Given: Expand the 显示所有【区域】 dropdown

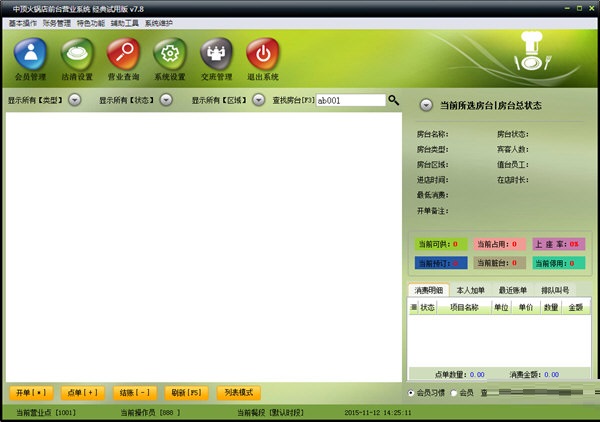Looking at the screenshot, I should pyautogui.click(x=259, y=100).
